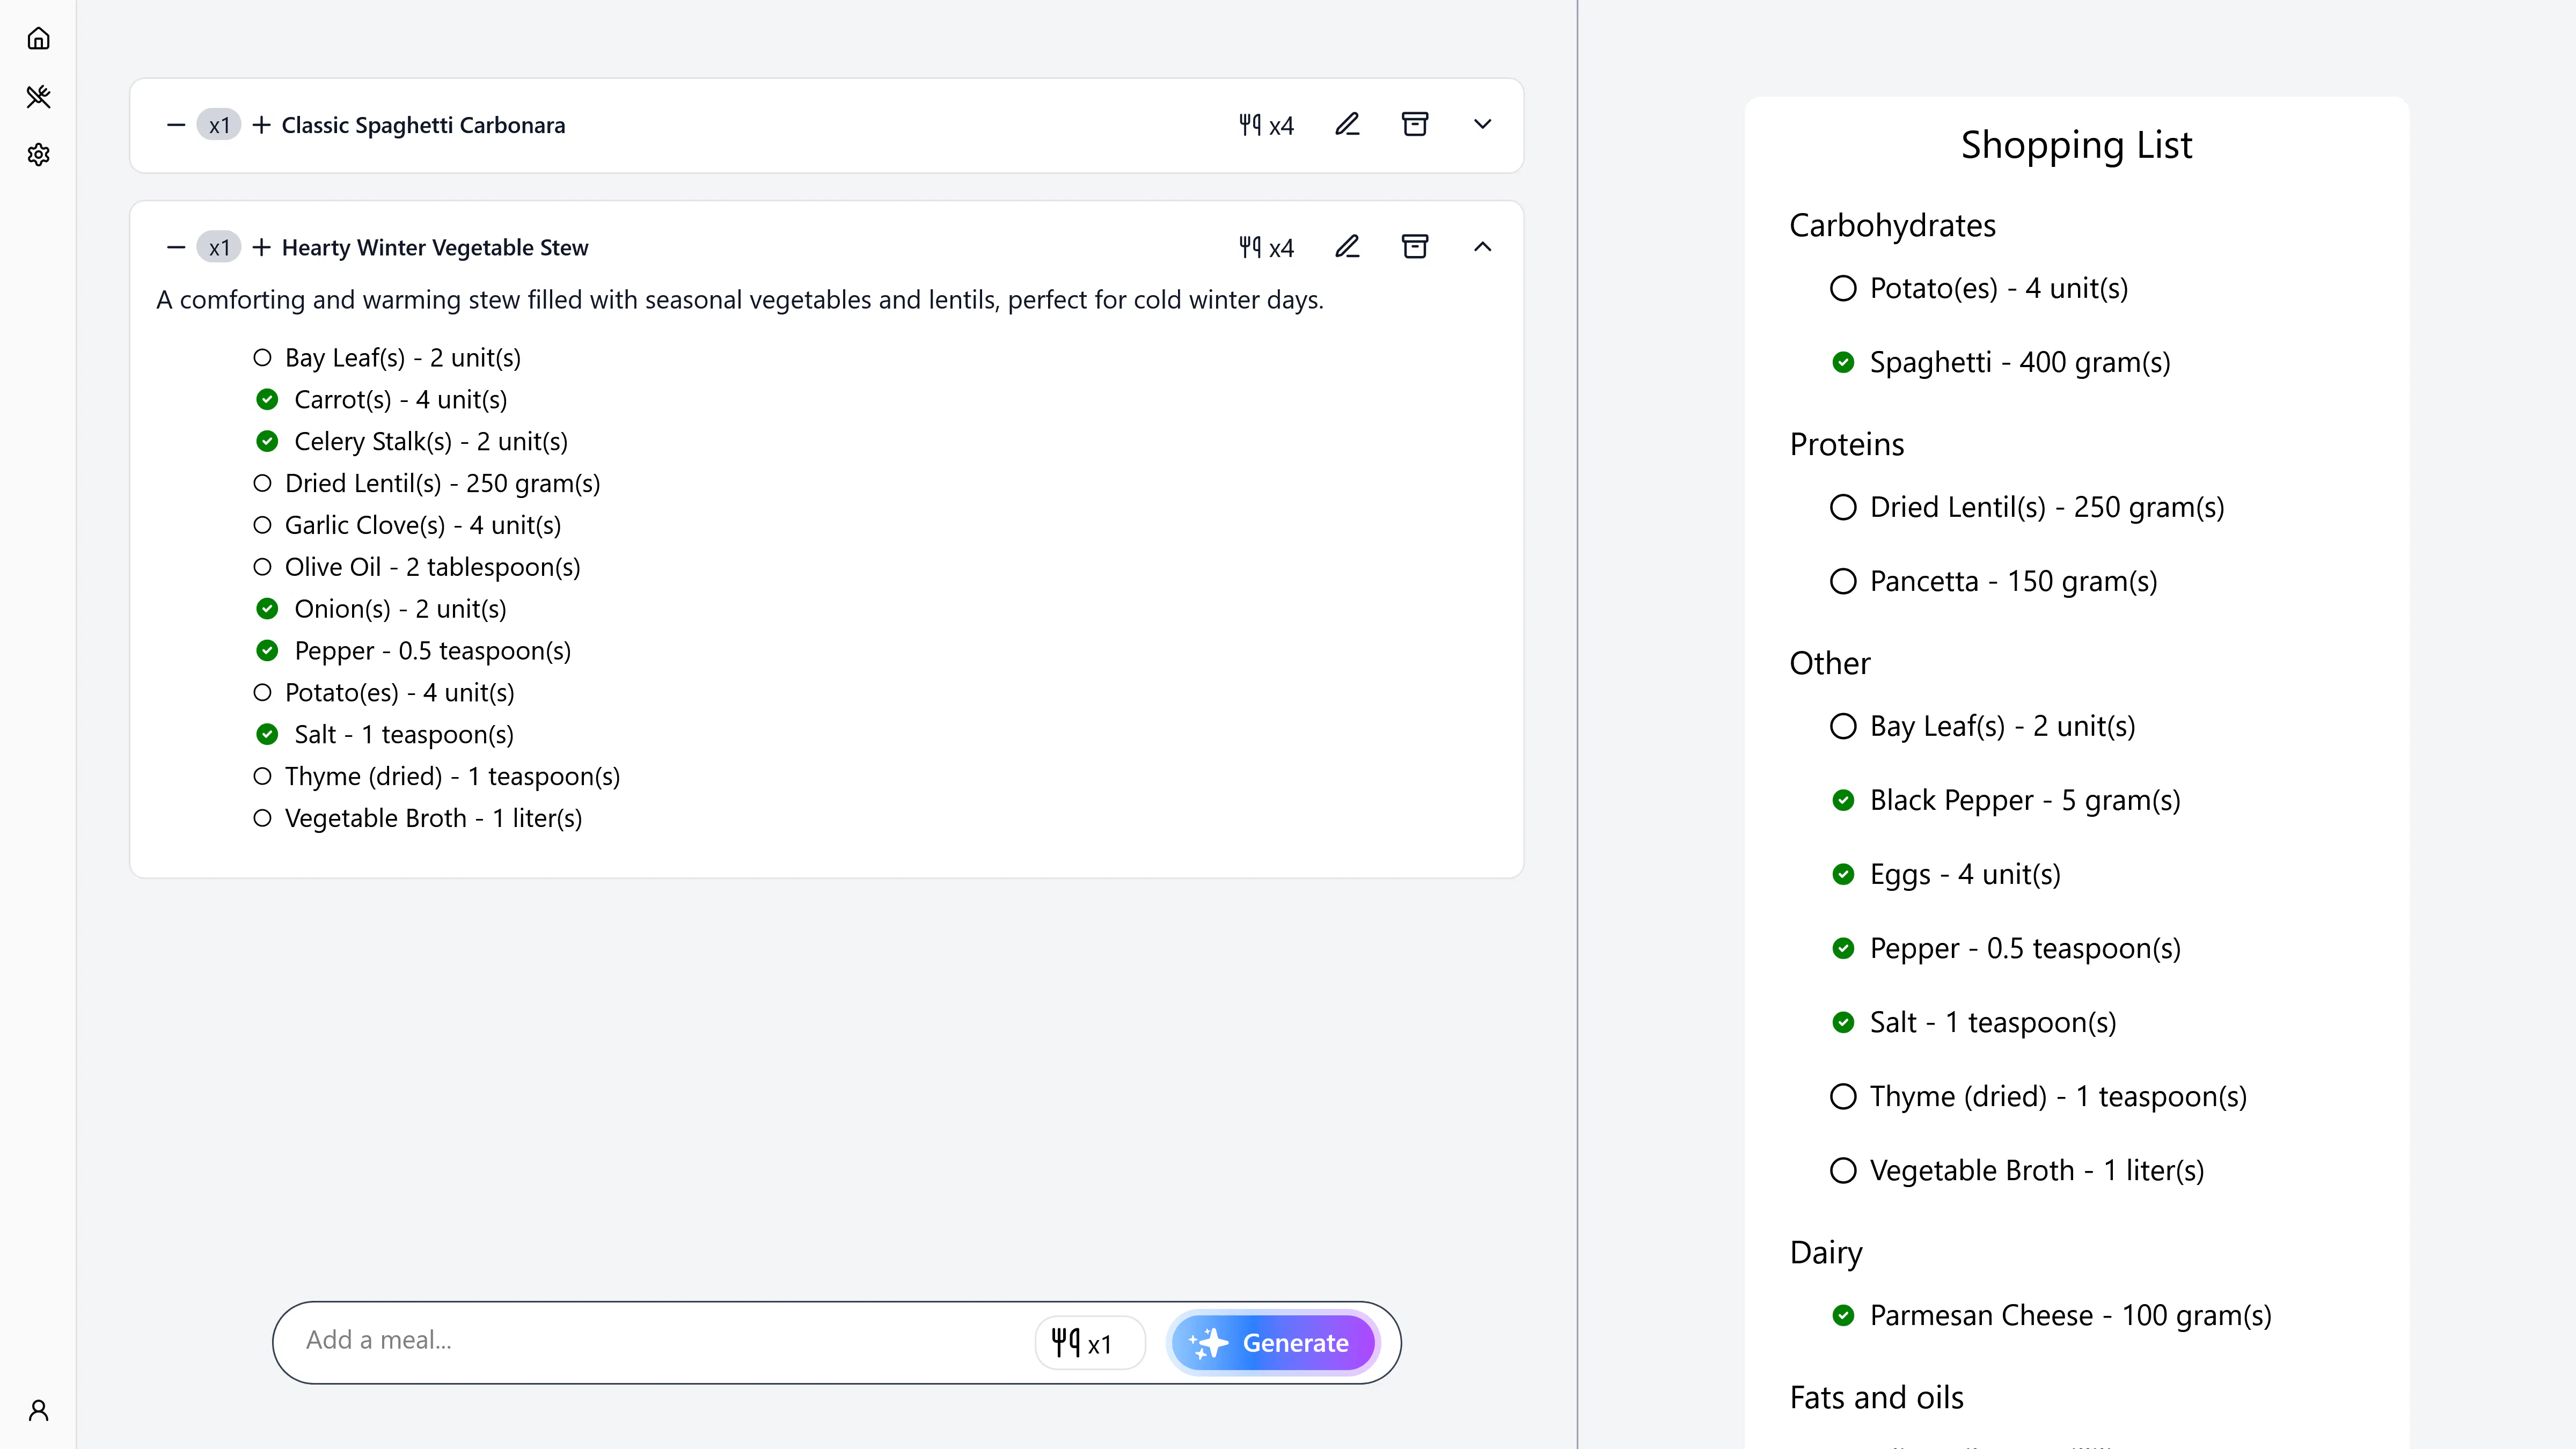Check Dried Lentil(s) in the Shopping List
The height and width of the screenshot is (1449, 2576).
1842,507
